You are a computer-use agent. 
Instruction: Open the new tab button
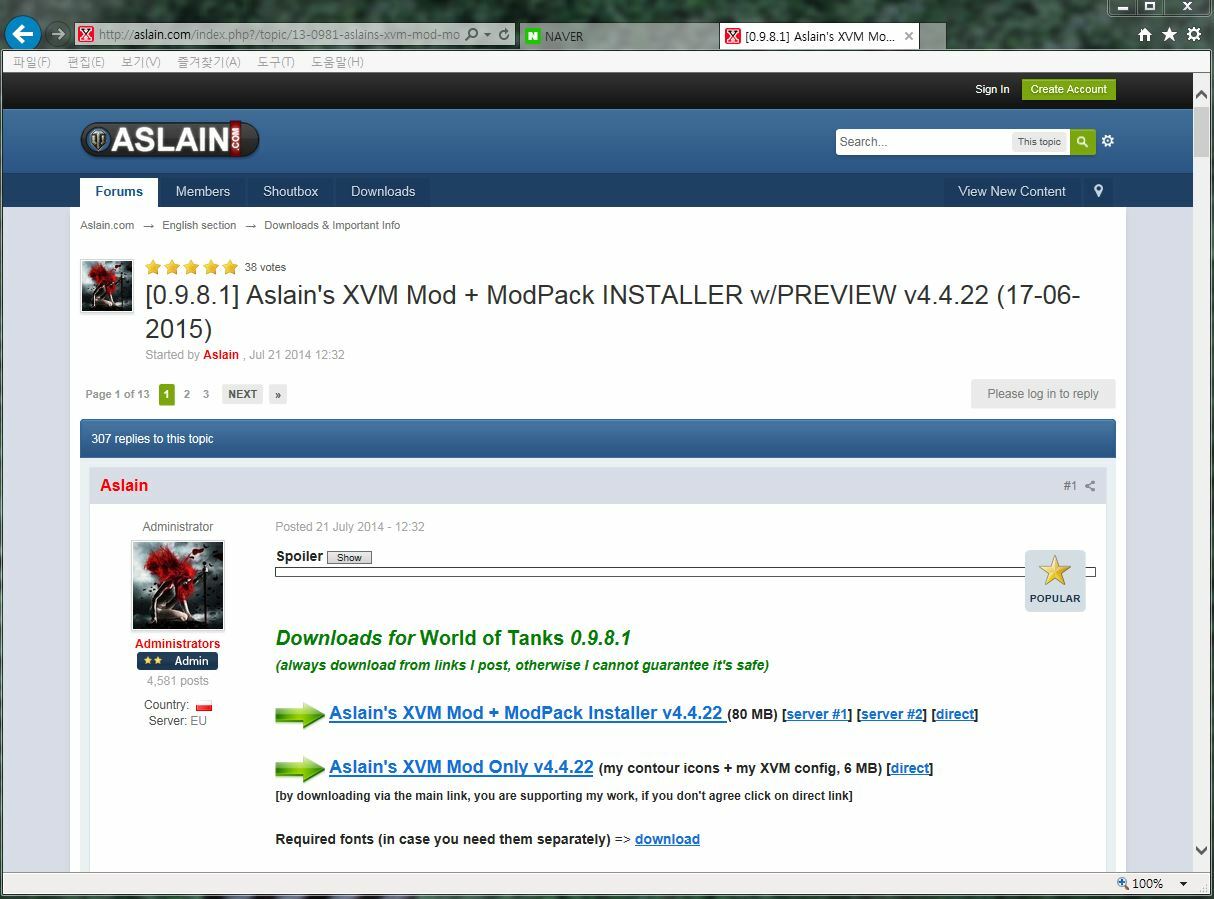click(933, 36)
